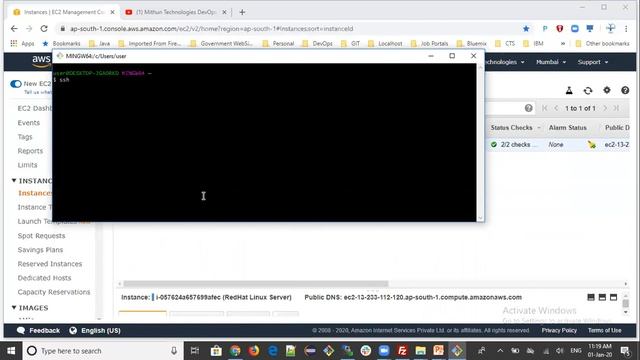Open Chrome from the taskbar
Viewport: 640px width, 360px height.
coord(235,351)
